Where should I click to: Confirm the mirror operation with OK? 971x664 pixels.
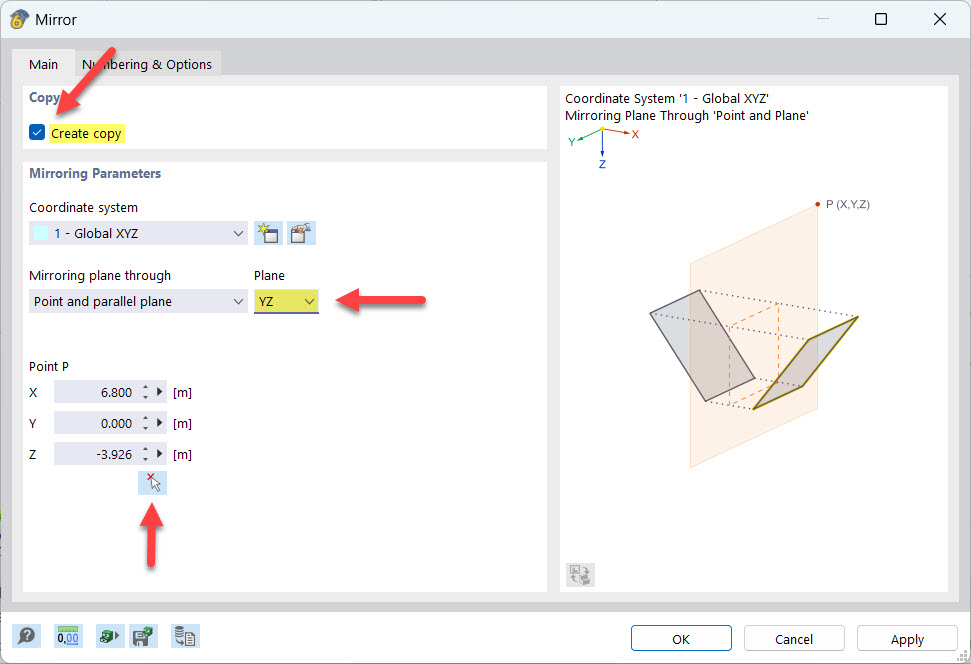pyautogui.click(x=681, y=638)
